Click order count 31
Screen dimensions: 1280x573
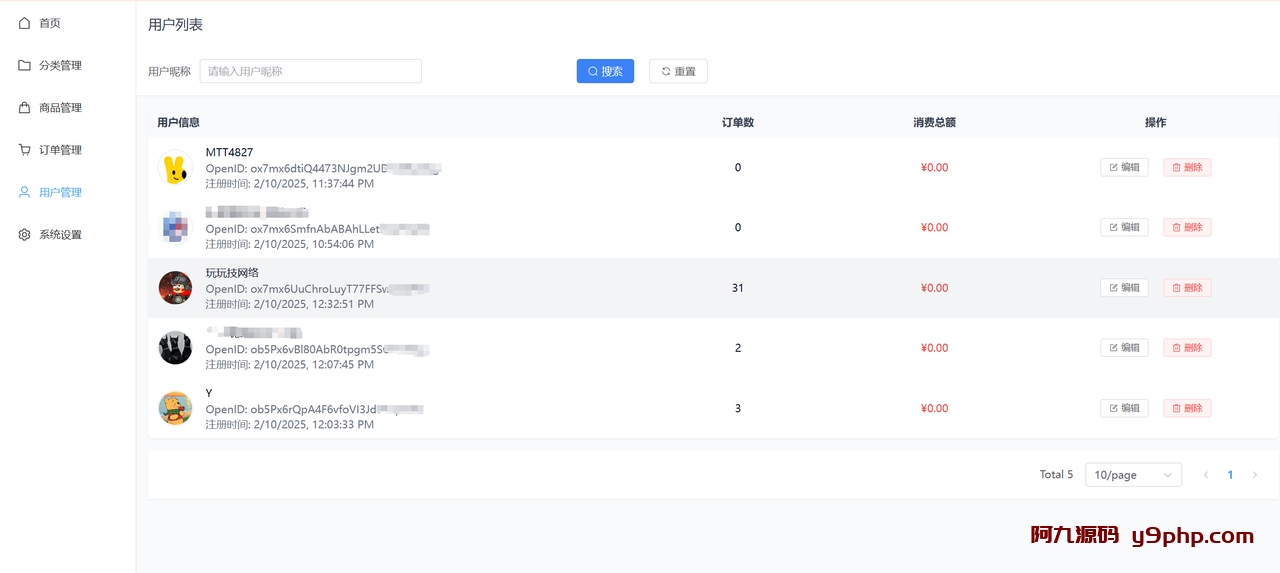pos(738,288)
